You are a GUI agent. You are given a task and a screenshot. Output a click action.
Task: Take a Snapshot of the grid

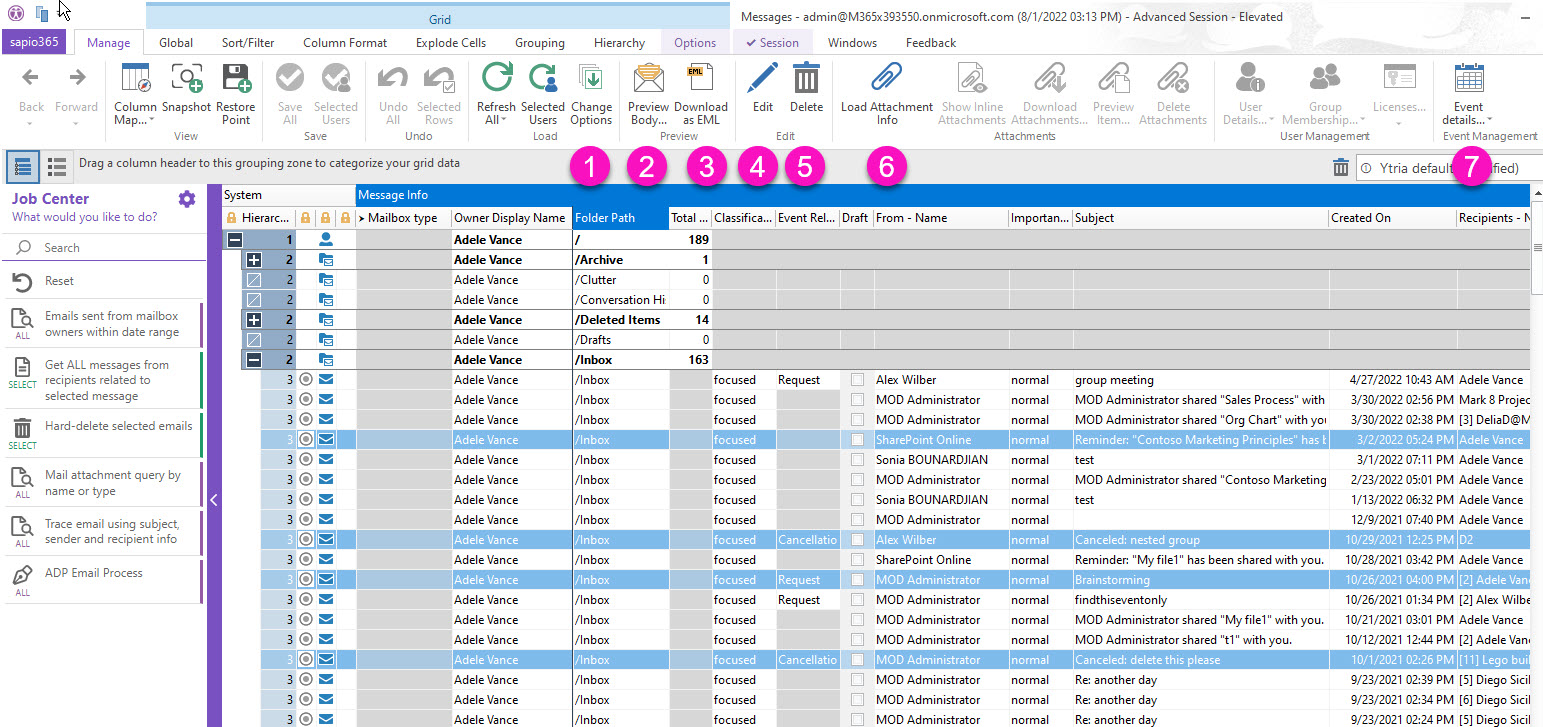[186, 92]
